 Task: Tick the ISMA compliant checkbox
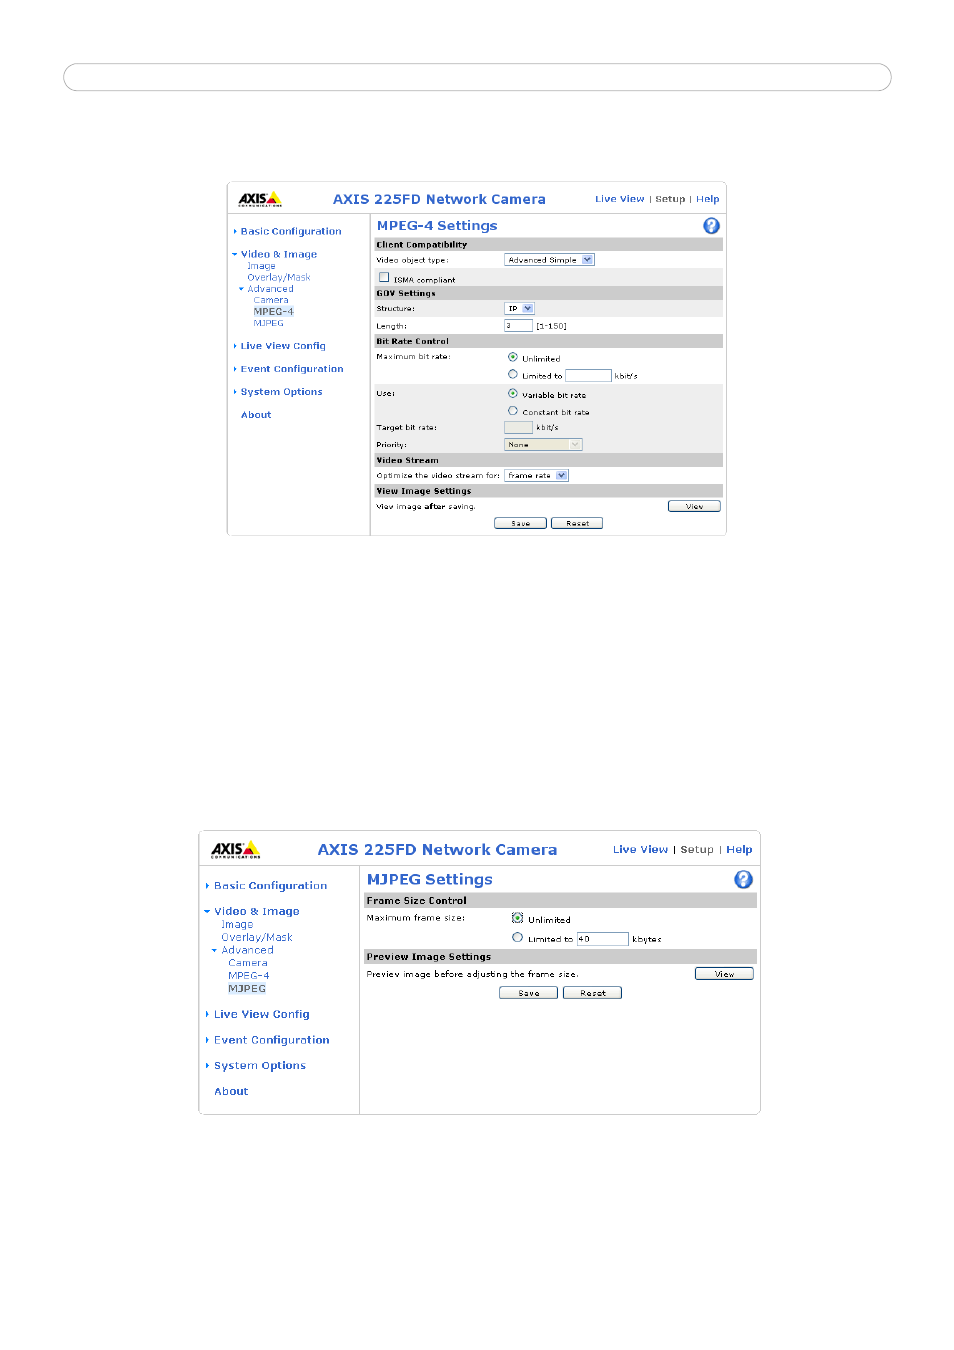coord(384,277)
